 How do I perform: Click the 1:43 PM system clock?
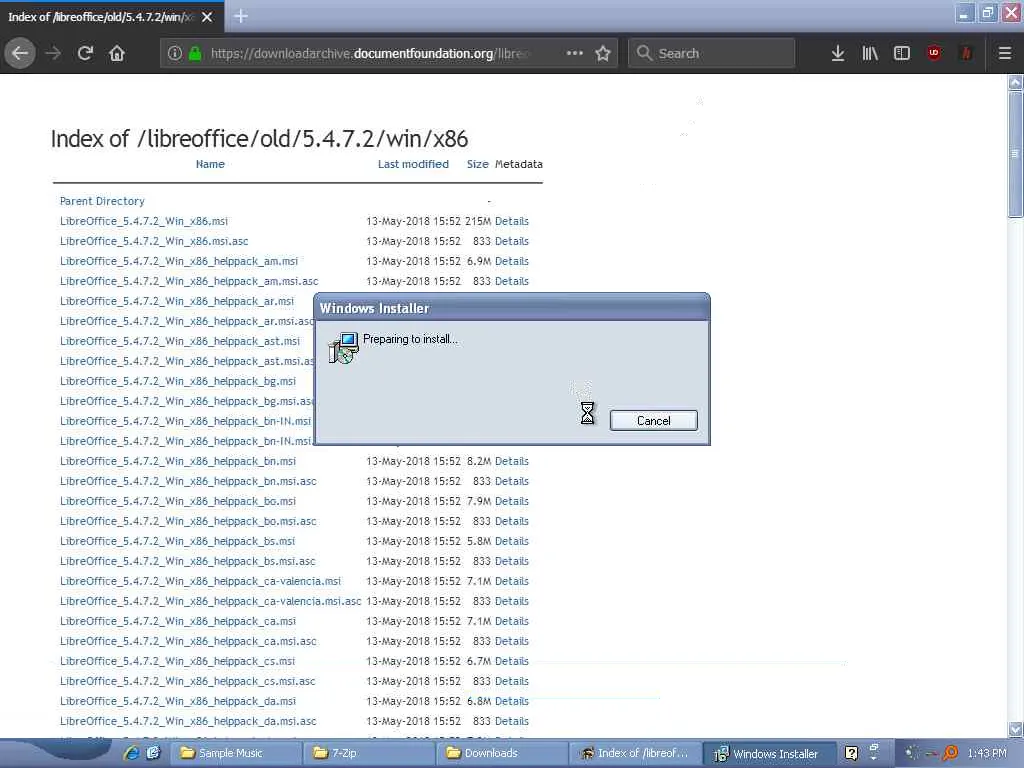tap(987, 753)
